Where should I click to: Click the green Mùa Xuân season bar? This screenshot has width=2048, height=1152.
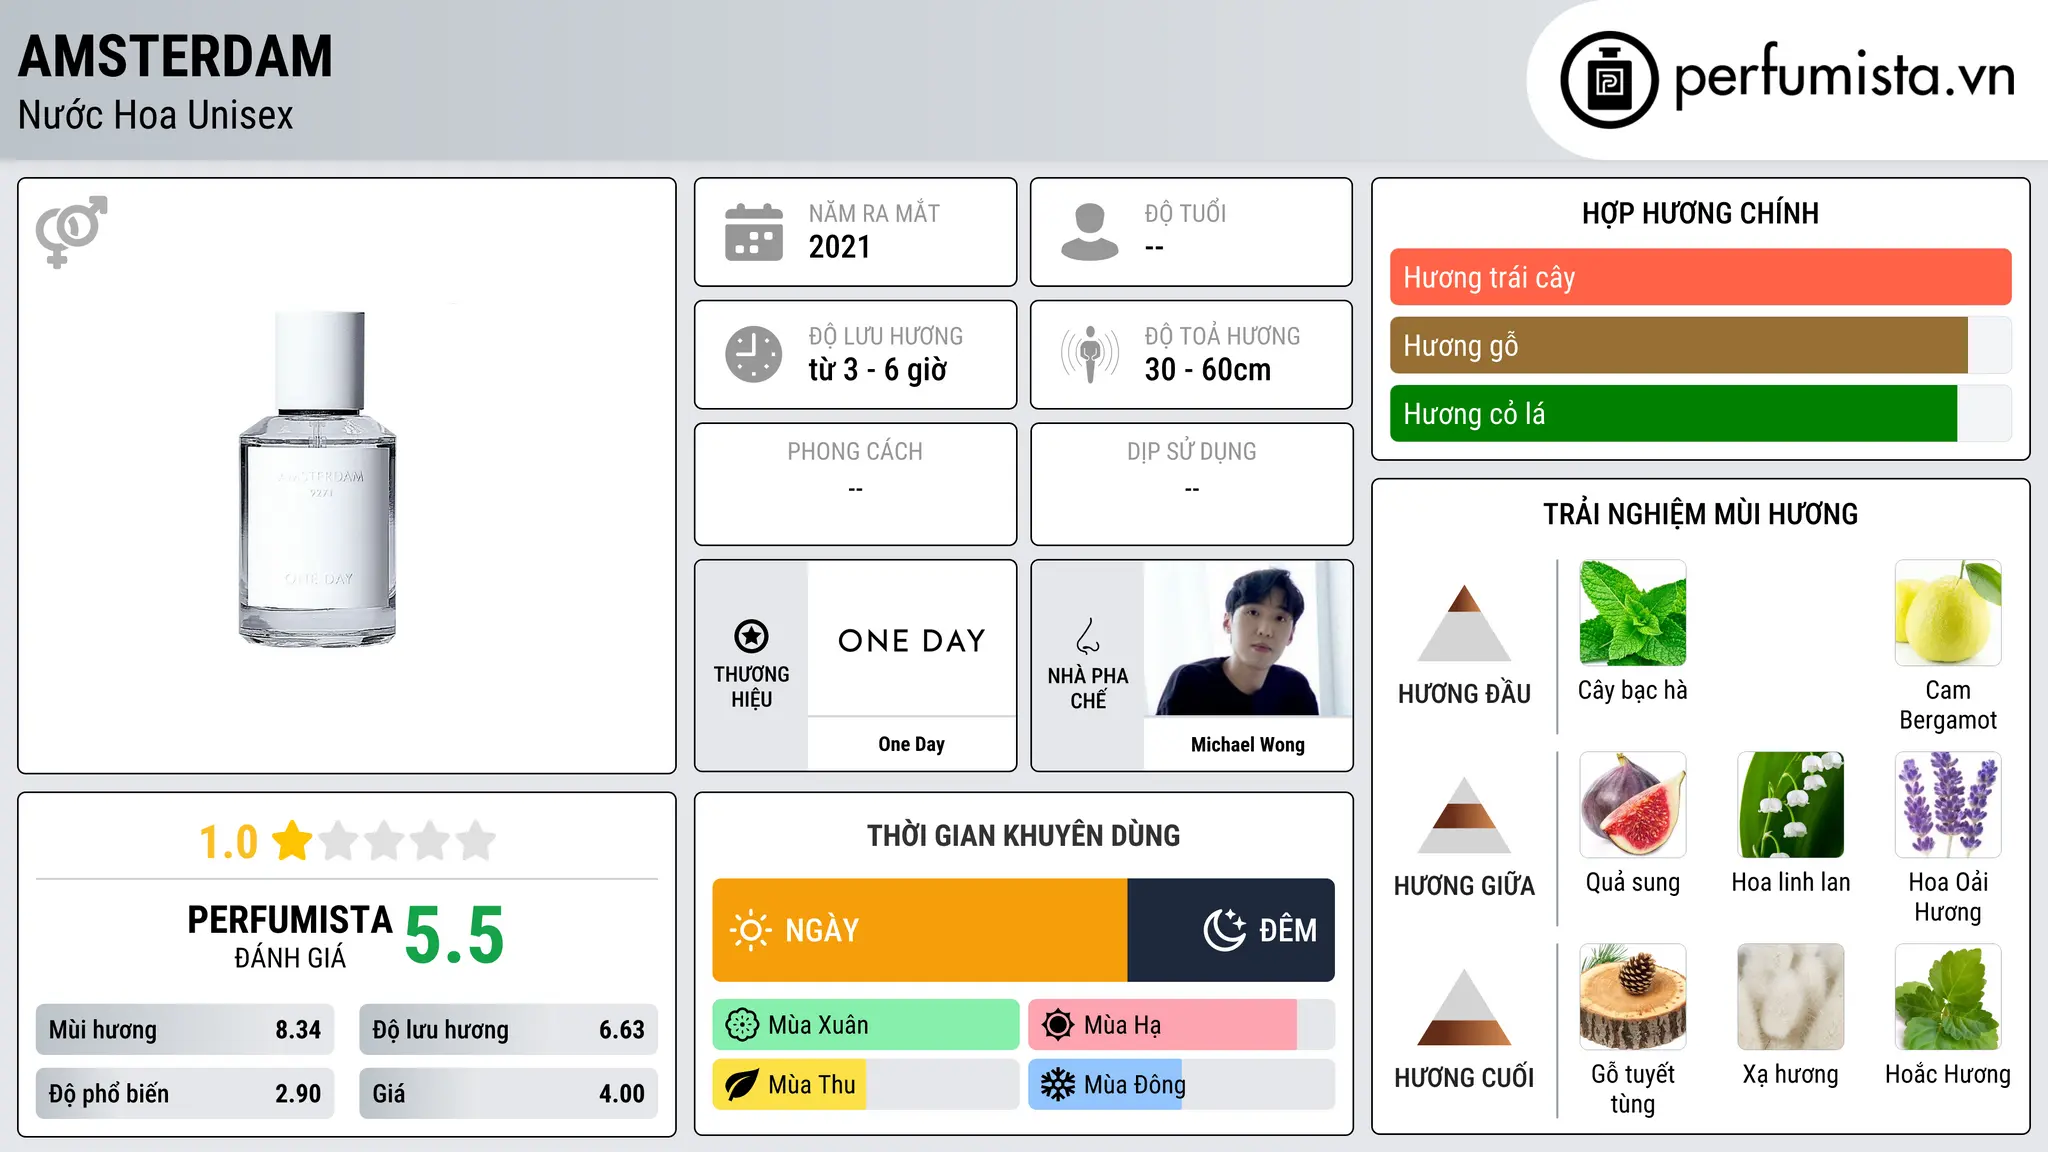pos(866,1025)
